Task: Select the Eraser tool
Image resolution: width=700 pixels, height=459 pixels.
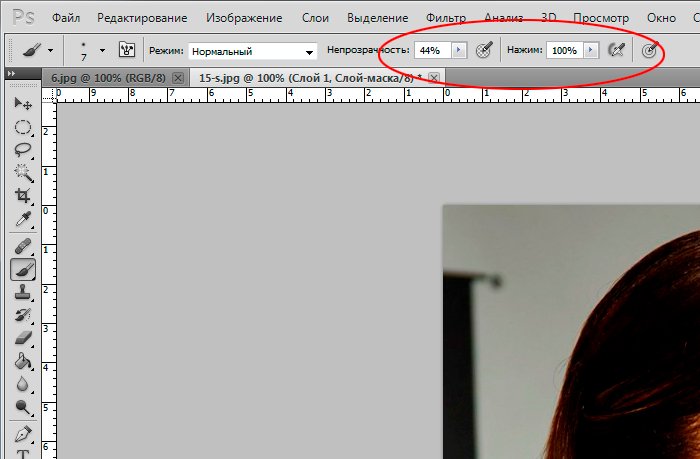Action: point(23,339)
